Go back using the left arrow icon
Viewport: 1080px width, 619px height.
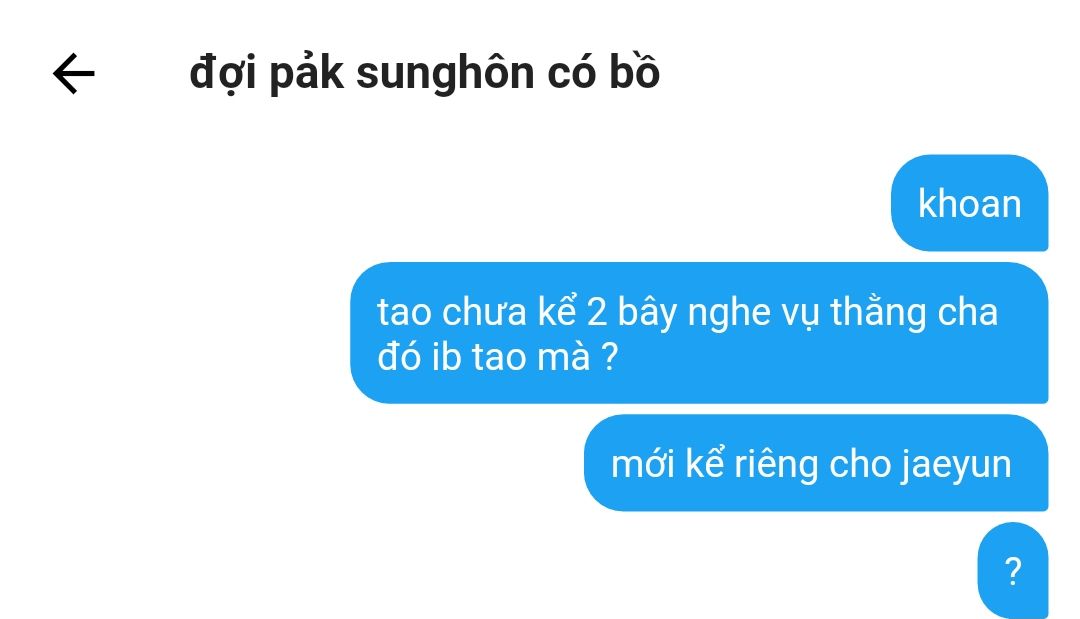click(x=74, y=74)
